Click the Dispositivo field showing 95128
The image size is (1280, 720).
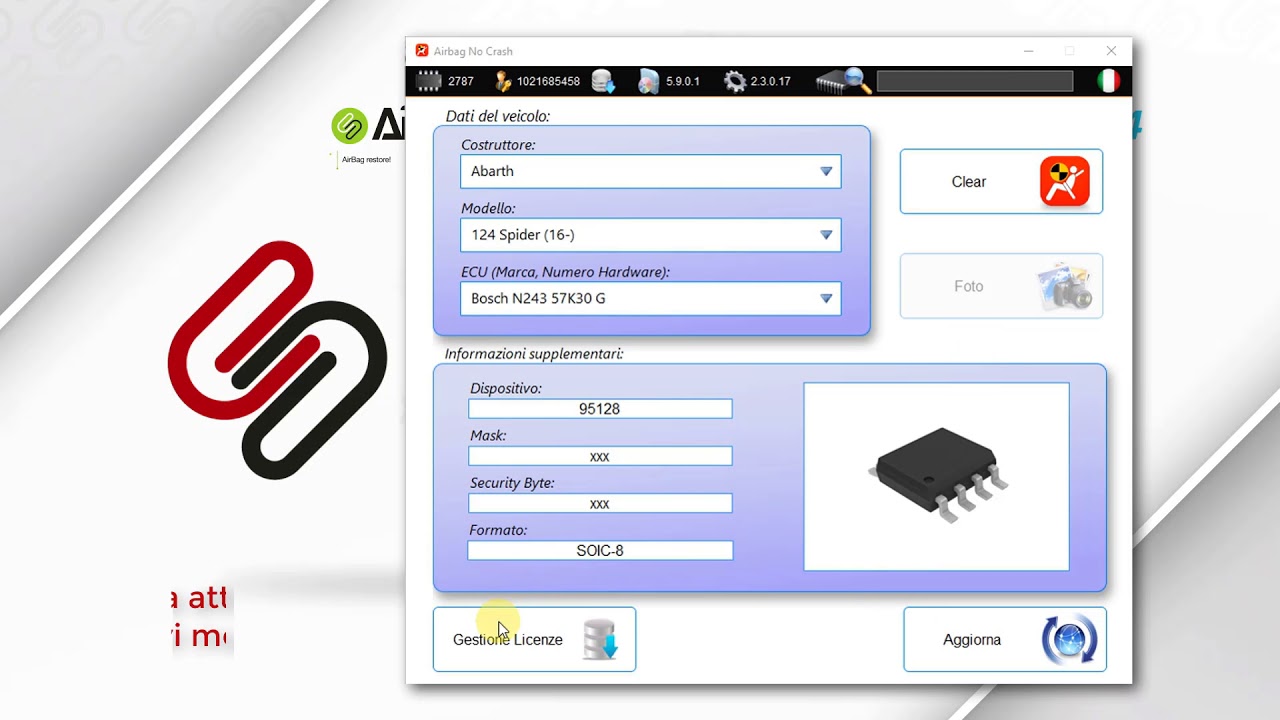[600, 409]
